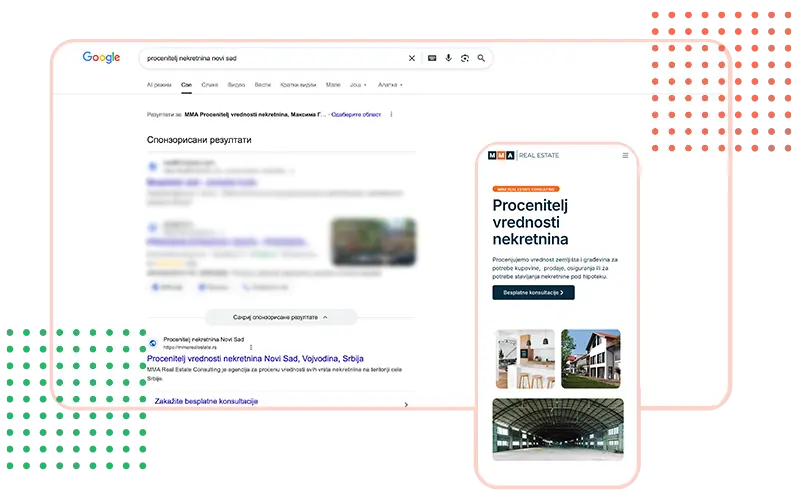This screenshot has height=500, width=800.
Task: Click the magnifying glass search icon
Action: [481, 58]
